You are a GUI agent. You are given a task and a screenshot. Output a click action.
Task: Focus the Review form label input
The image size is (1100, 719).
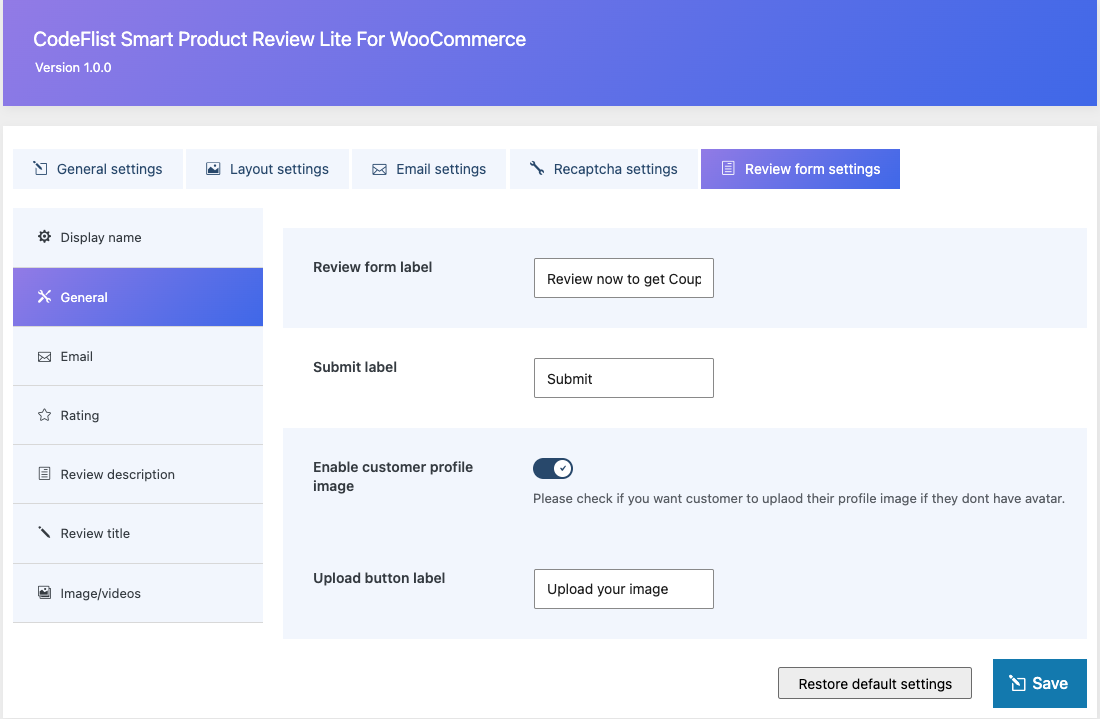coord(624,278)
